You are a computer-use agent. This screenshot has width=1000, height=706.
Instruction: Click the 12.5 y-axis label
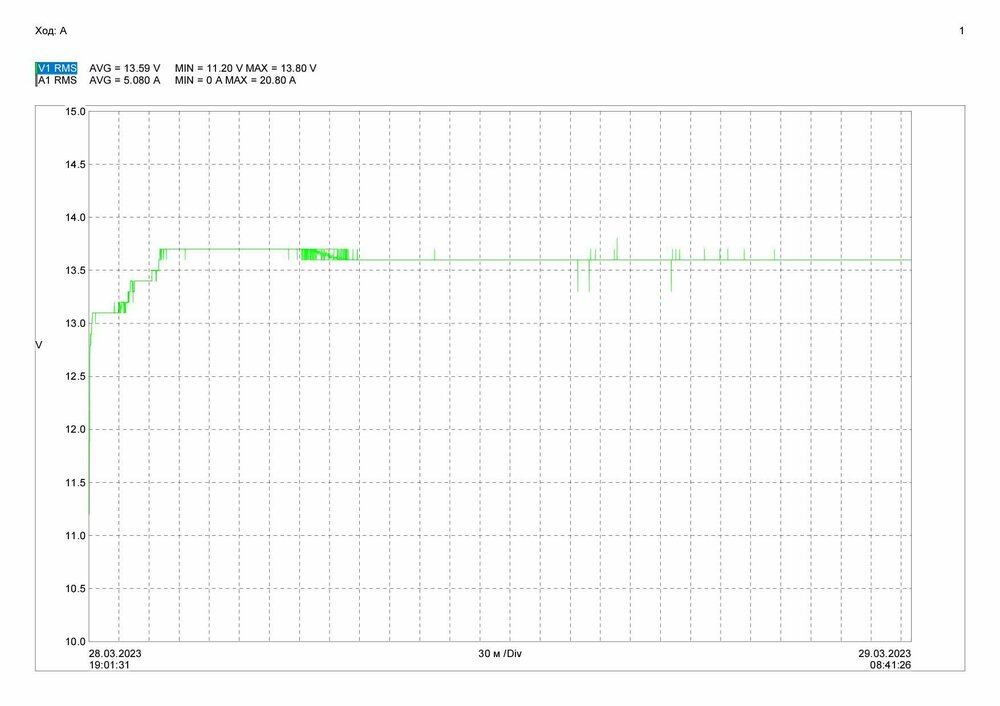[x=75, y=377]
